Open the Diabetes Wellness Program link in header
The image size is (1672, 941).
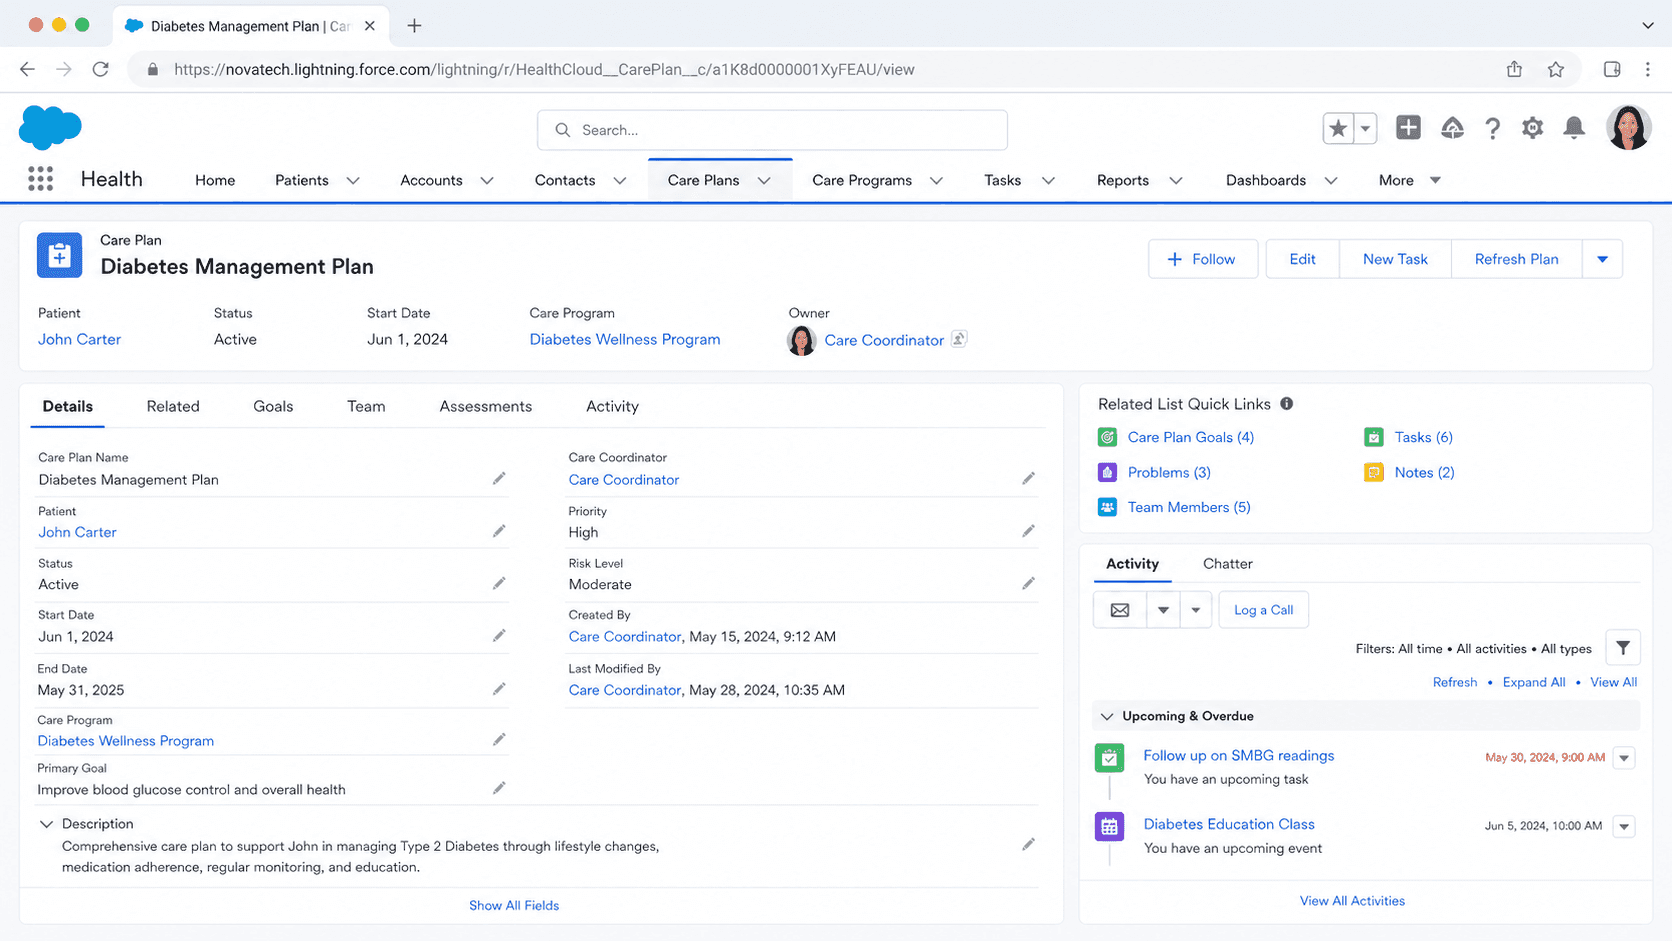coord(625,339)
